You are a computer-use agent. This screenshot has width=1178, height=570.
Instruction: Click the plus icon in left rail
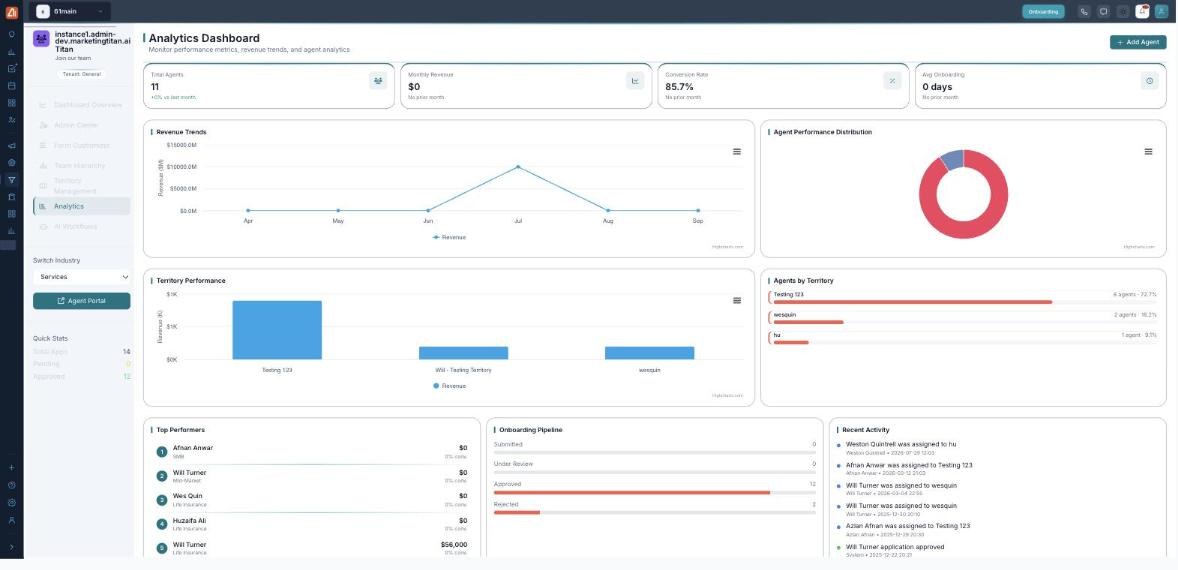click(11, 467)
